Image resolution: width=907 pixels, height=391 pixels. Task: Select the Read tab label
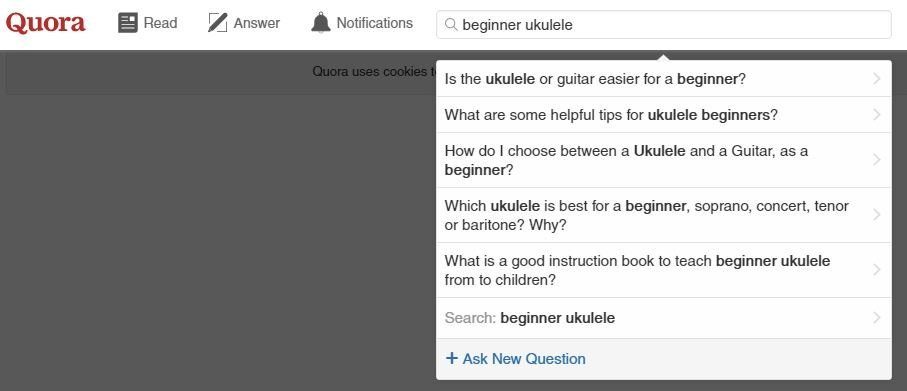click(160, 23)
